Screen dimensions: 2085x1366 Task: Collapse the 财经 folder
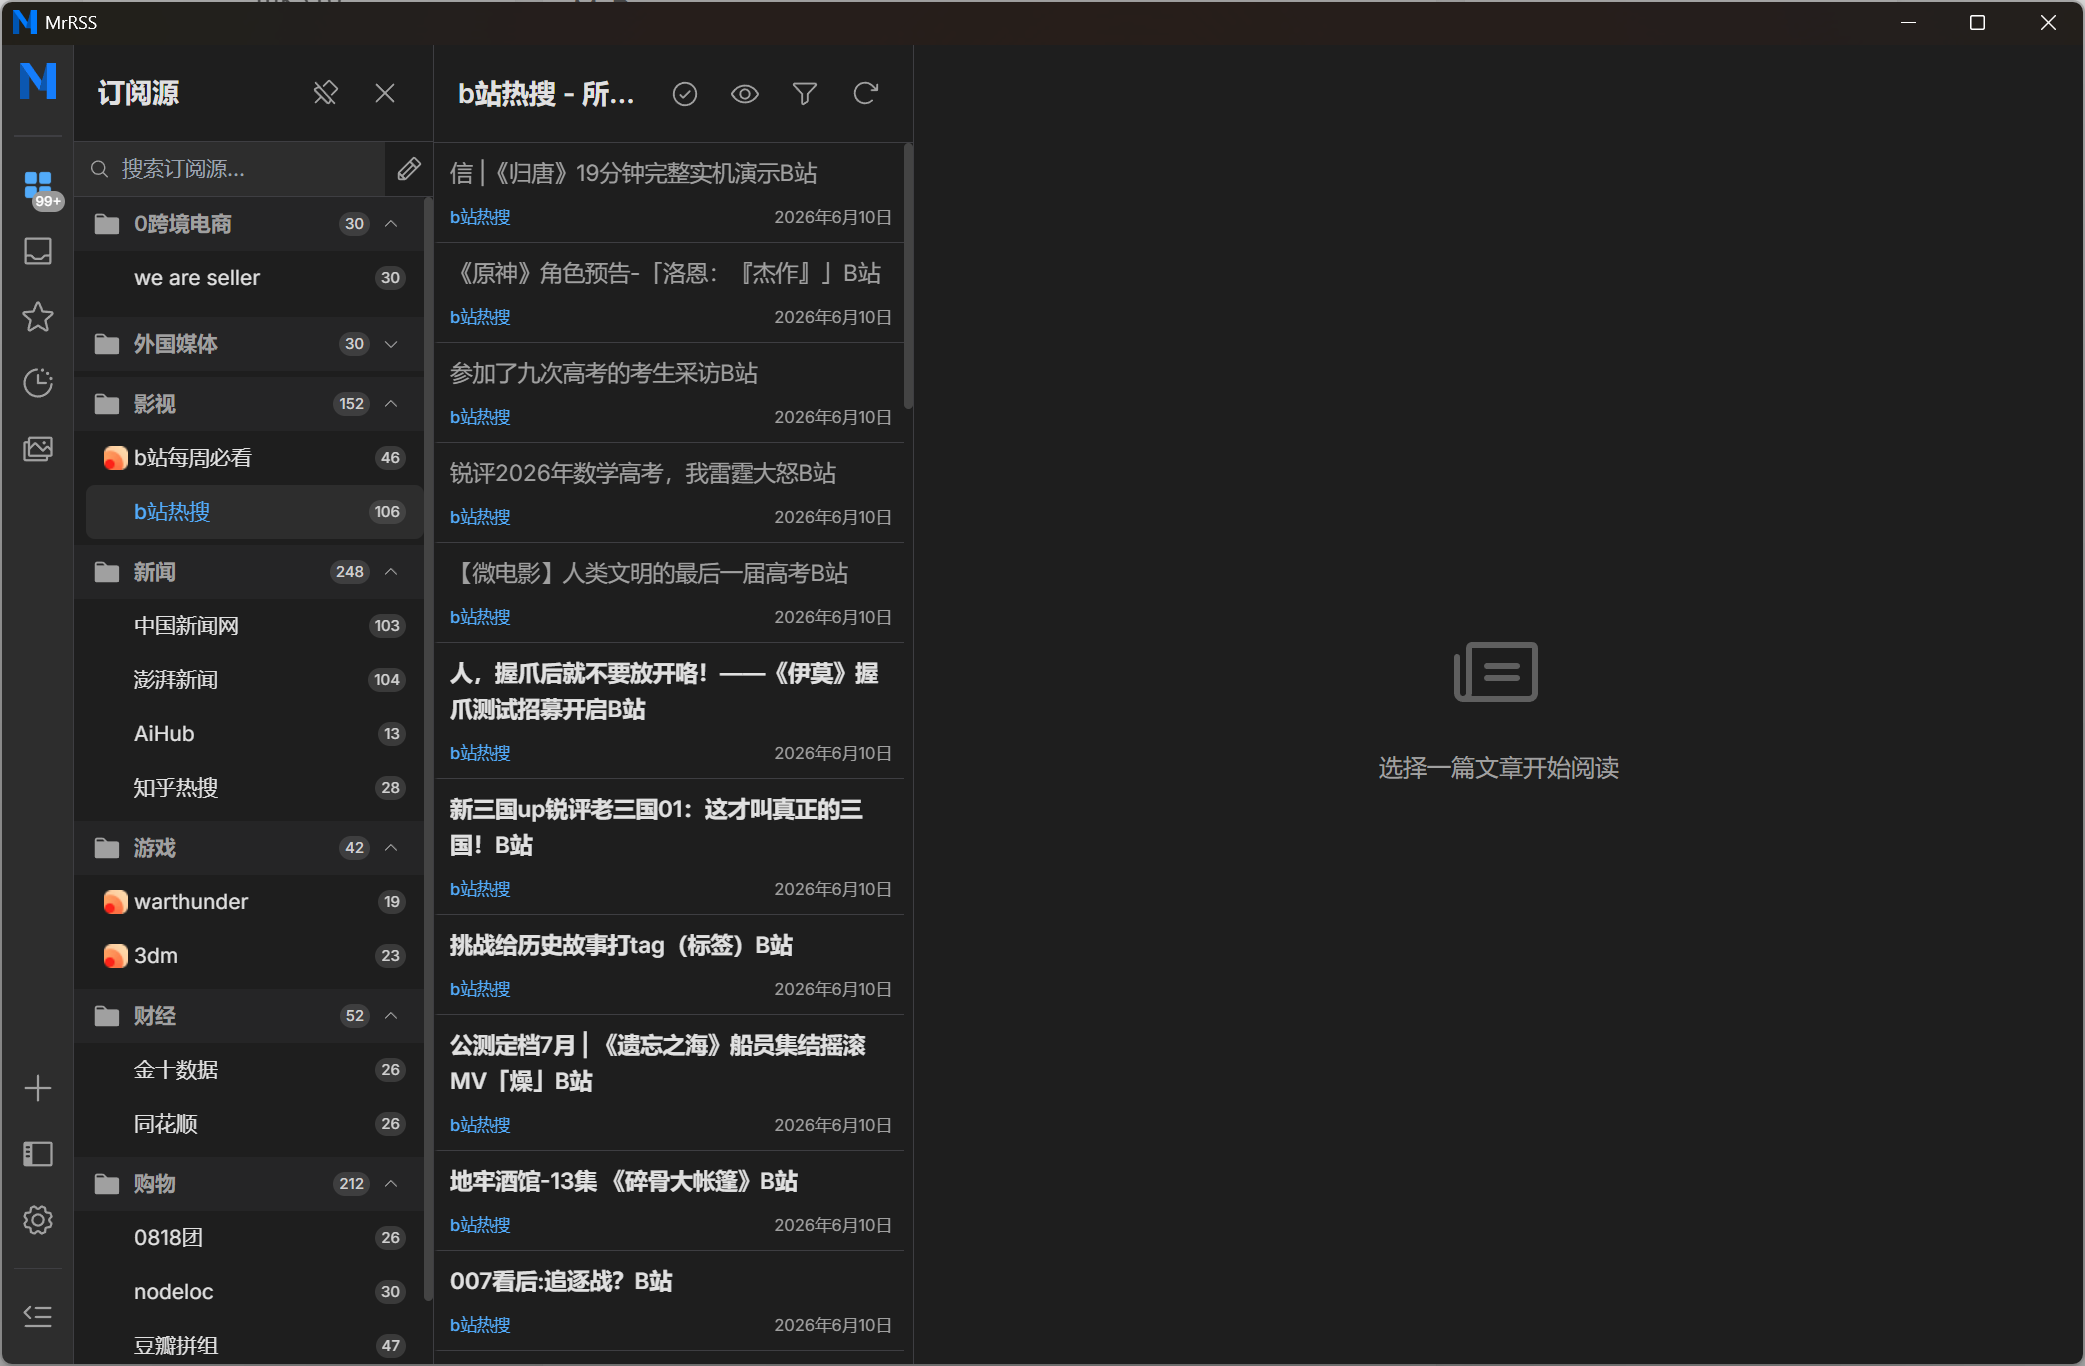pos(391,1016)
